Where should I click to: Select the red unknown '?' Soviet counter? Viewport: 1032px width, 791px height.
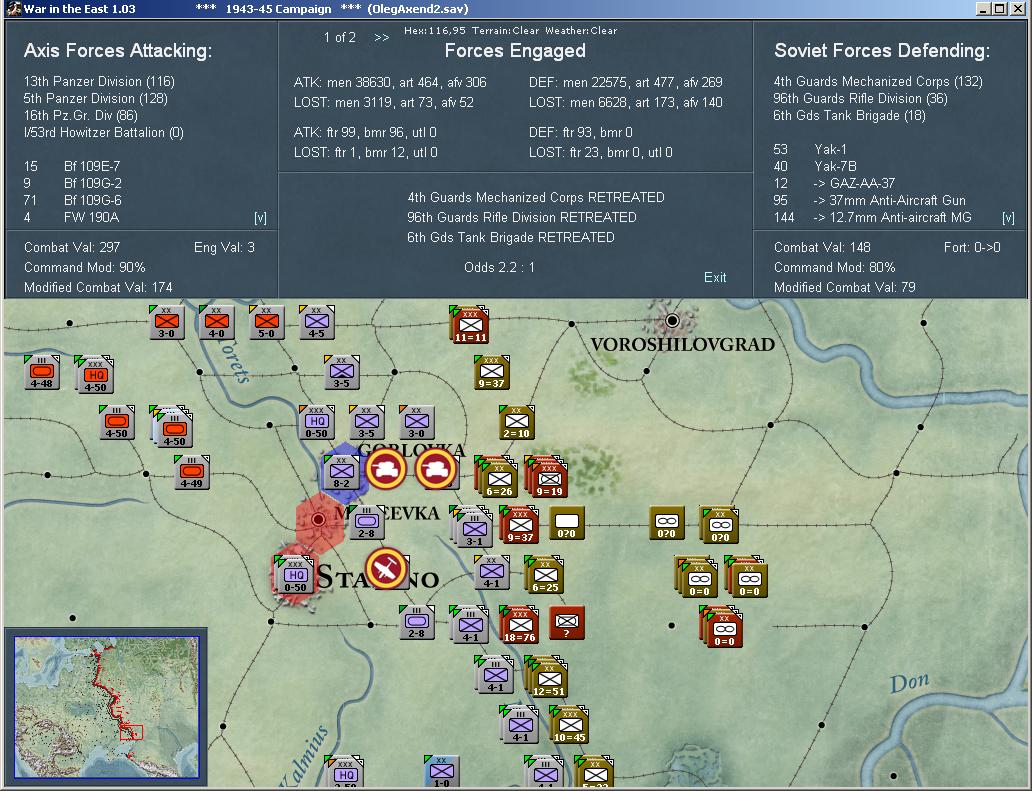[567, 622]
